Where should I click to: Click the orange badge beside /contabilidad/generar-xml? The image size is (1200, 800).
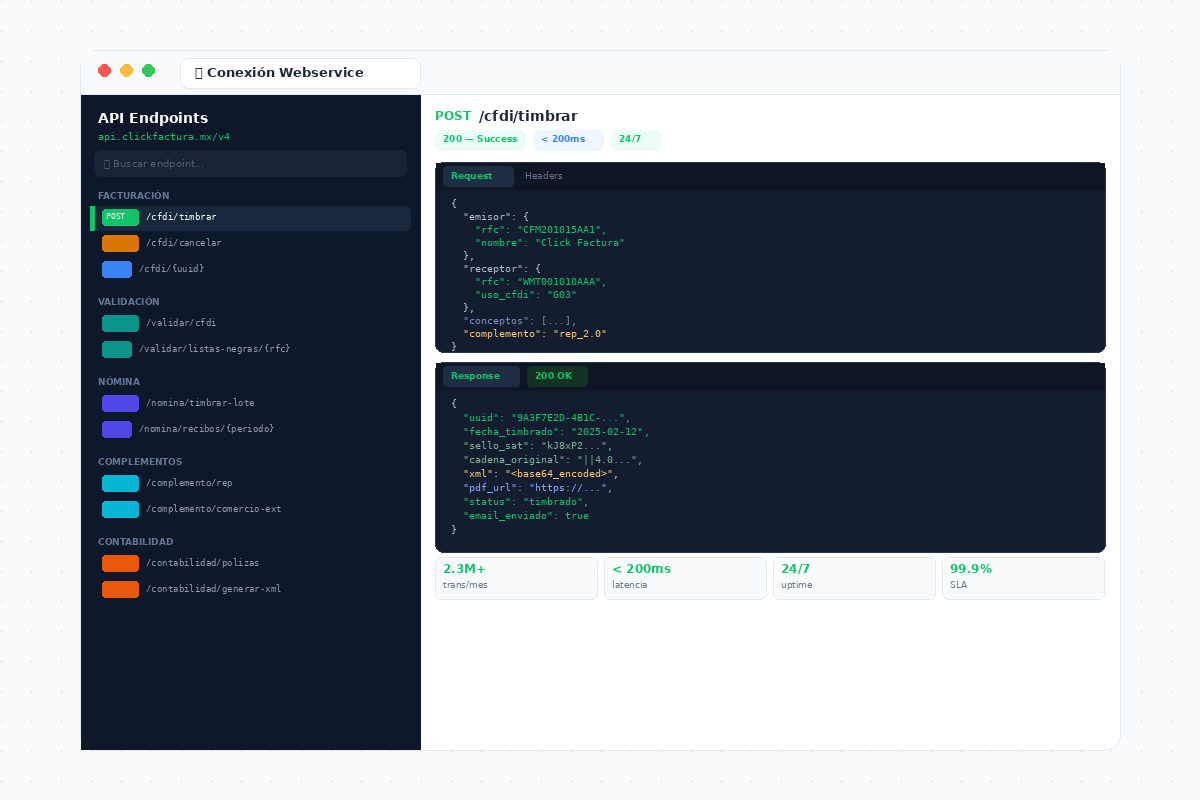click(x=120, y=589)
